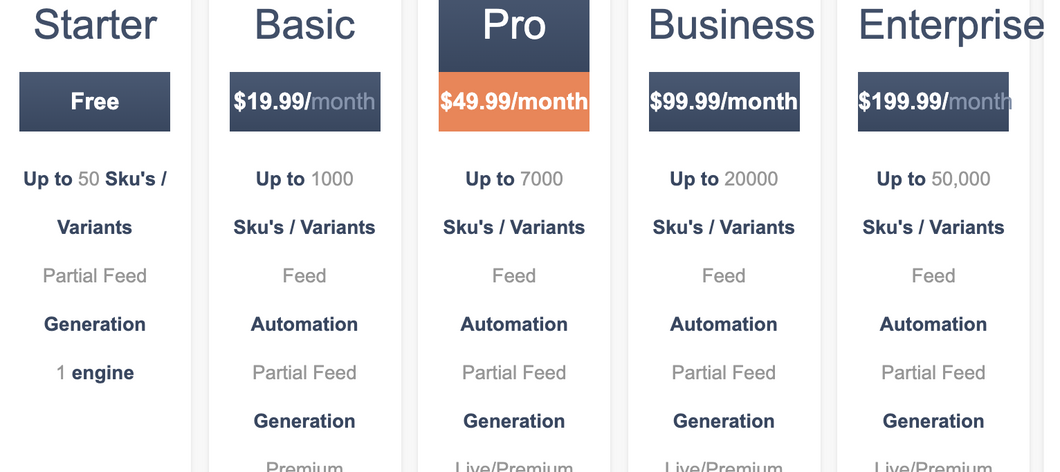Click the highlighted Pro plan header
Viewport: 1060px width, 472px height.
tap(514, 36)
